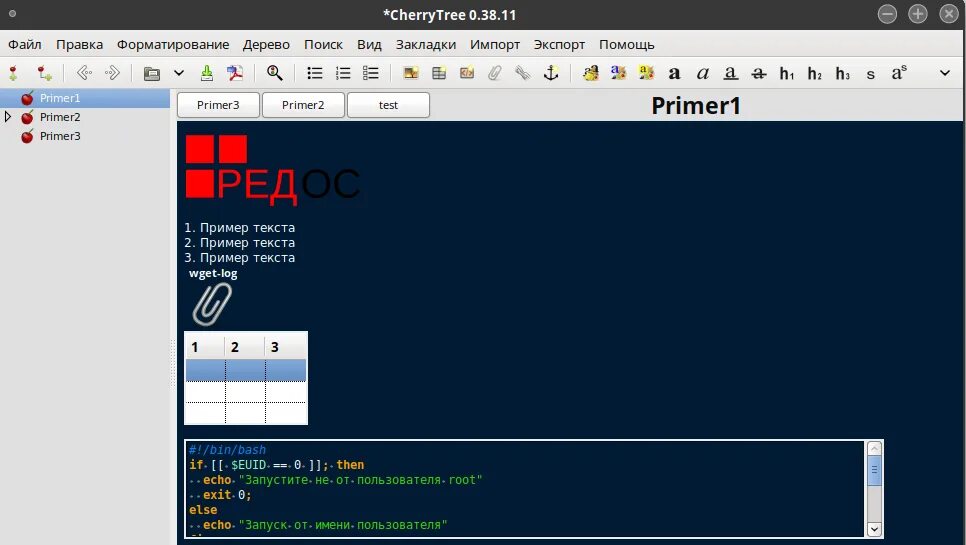Insert a codebox from toolbar
Screen dimensions: 966x545
coord(467,73)
